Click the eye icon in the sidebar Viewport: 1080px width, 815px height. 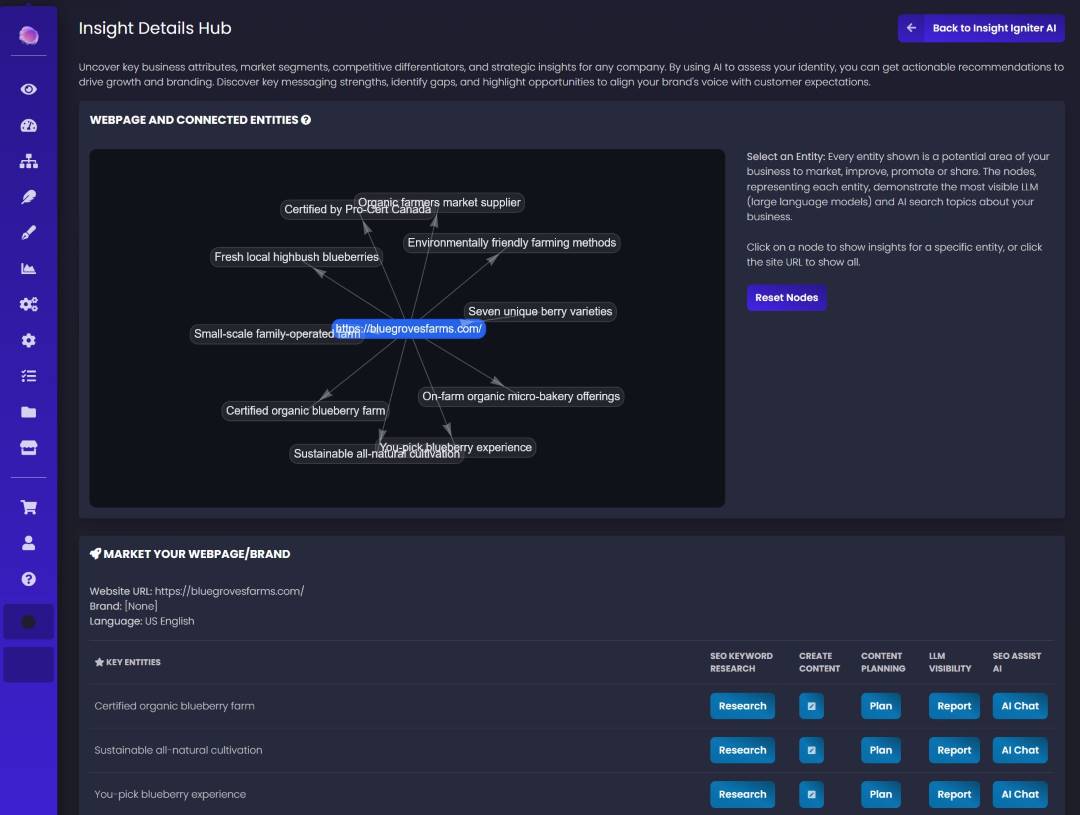coord(28,89)
